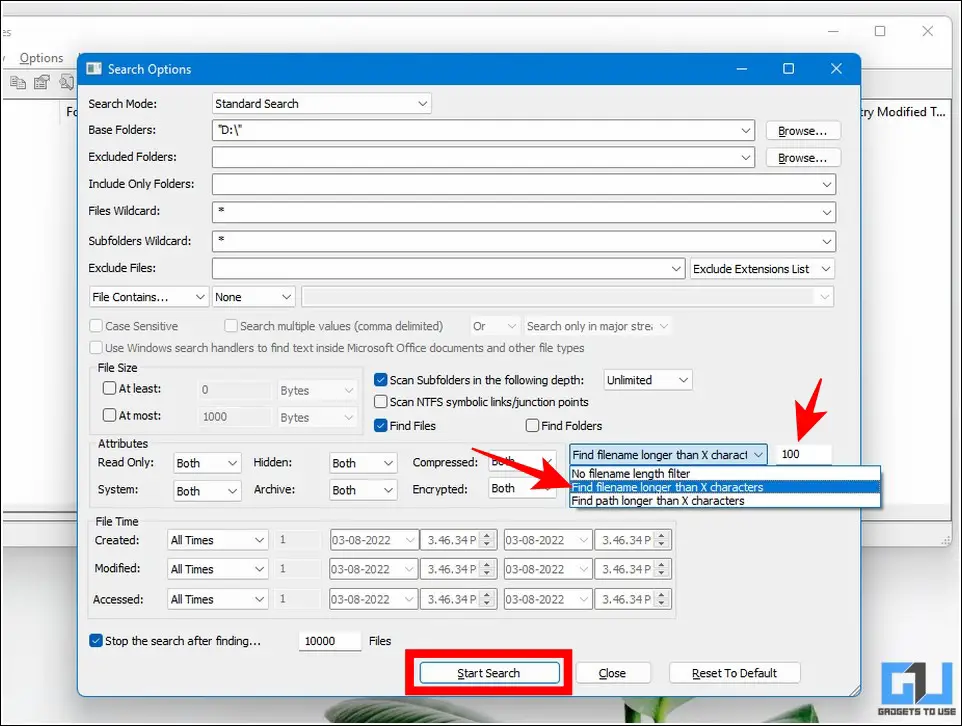
Task: Expand the Include Only Folders combo box
Action: pos(826,184)
